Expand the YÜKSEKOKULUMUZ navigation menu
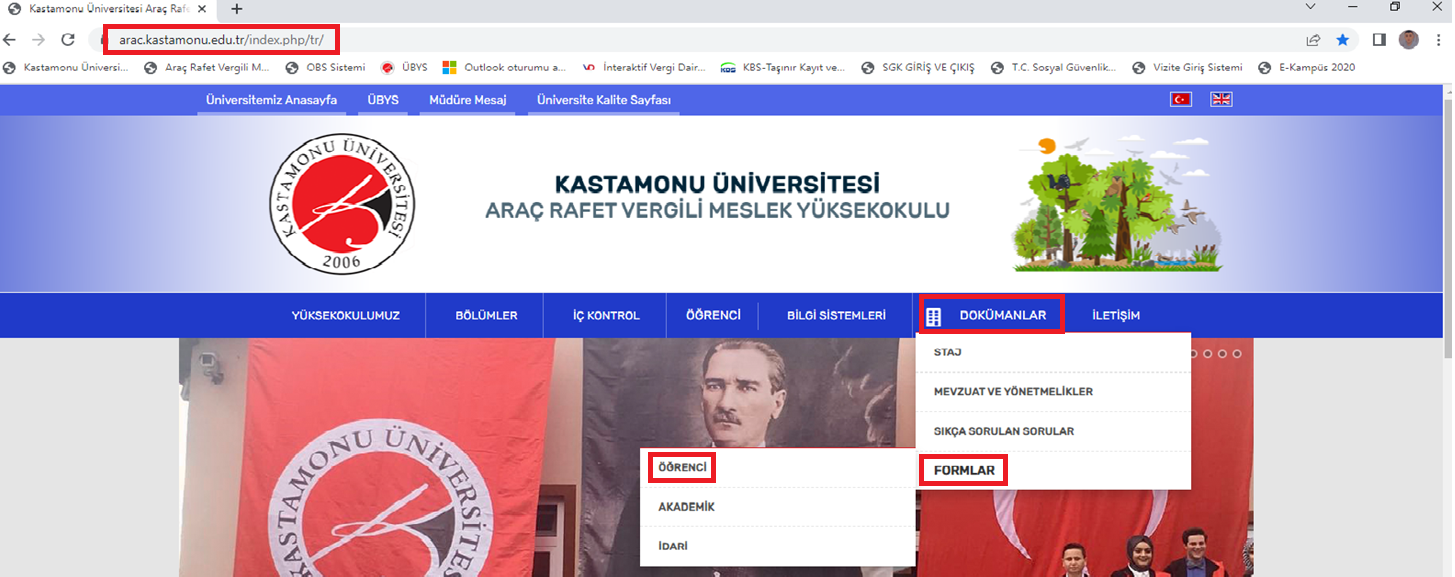Viewport: 1455px width, 577px height. point(345,316)
